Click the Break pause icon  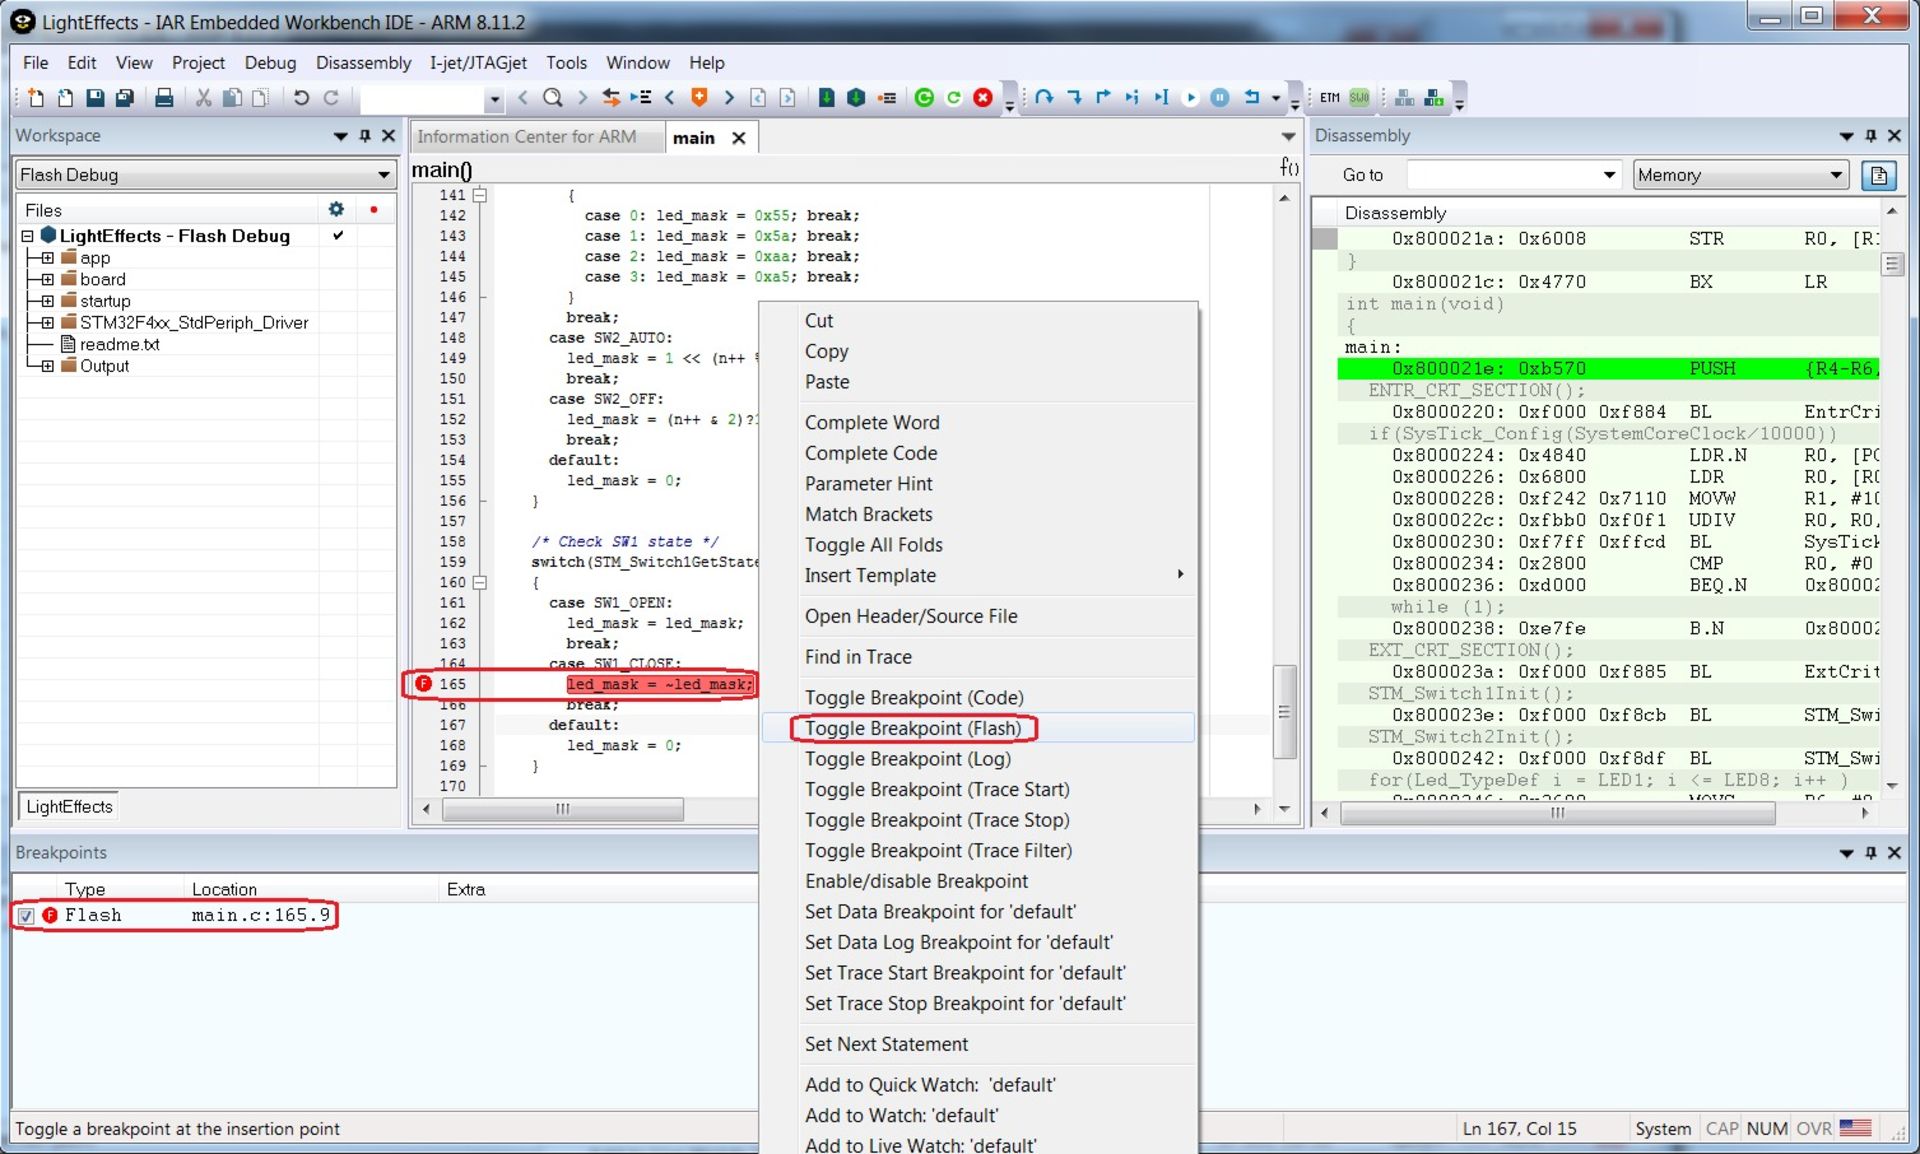pos(1220,97)
